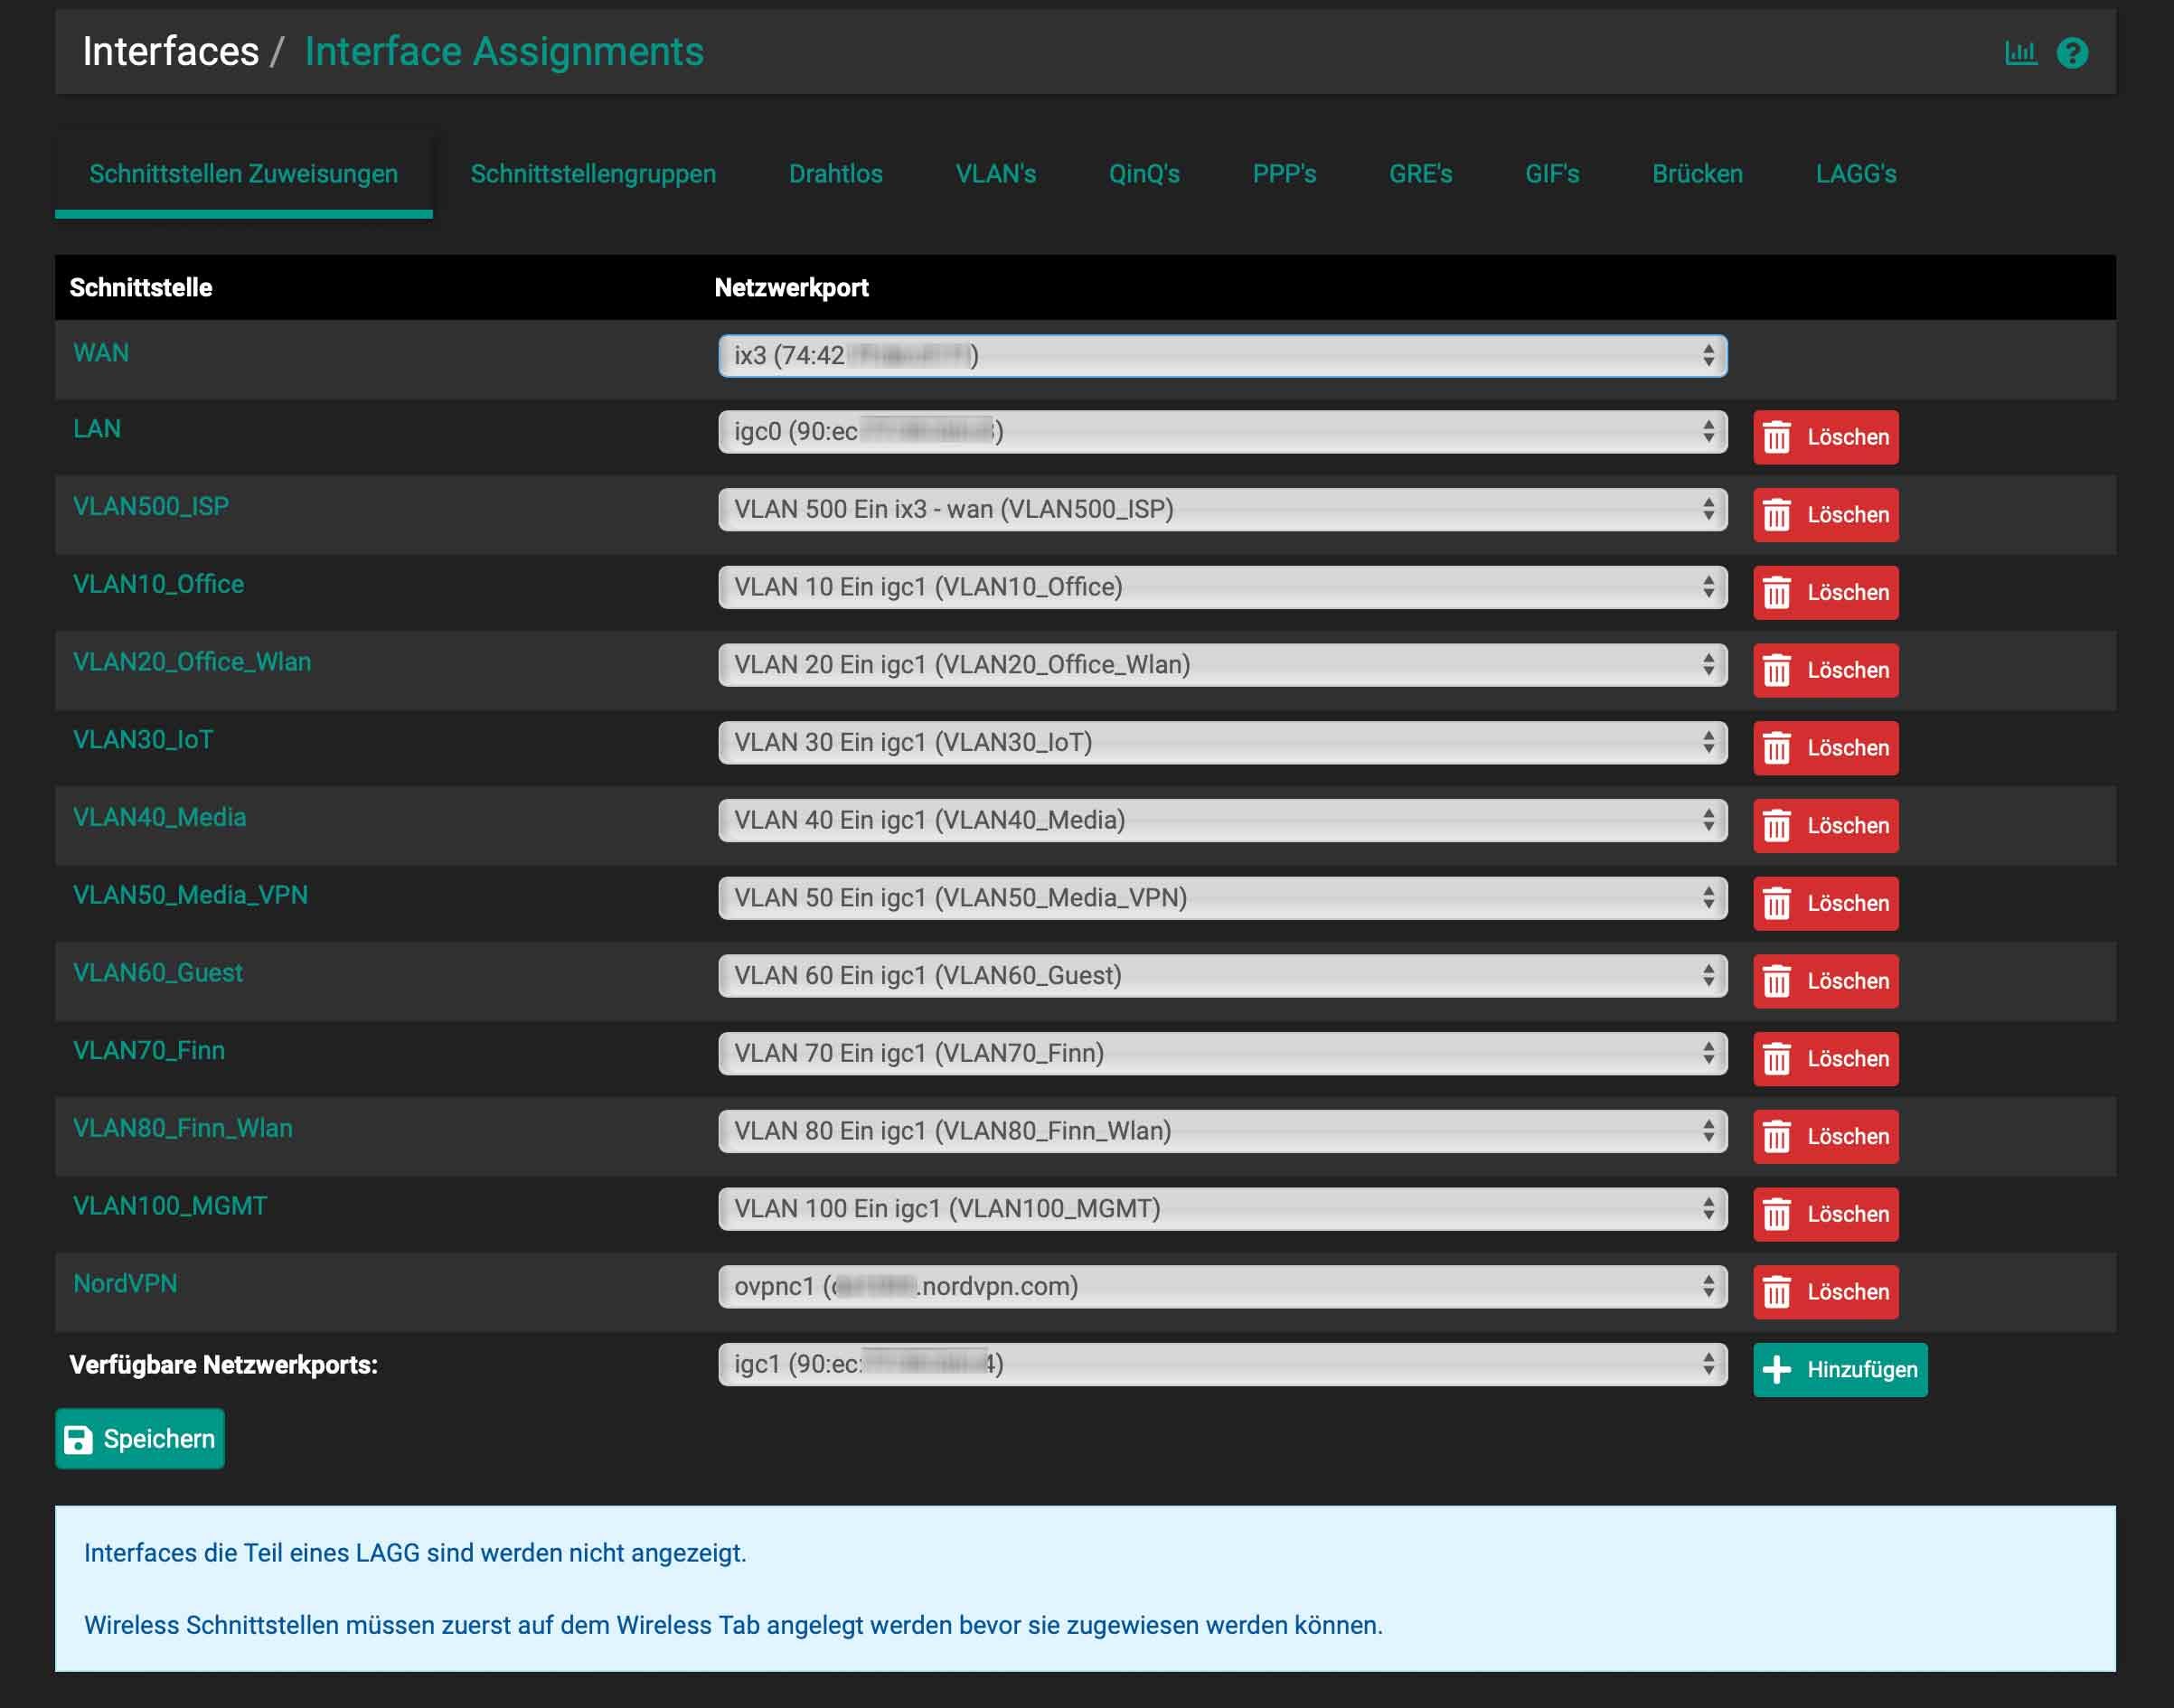Viewport: 2174px width, 1708px height.
Task: Open the Schnittstellengruppen tab
Action: coord(593,173)
